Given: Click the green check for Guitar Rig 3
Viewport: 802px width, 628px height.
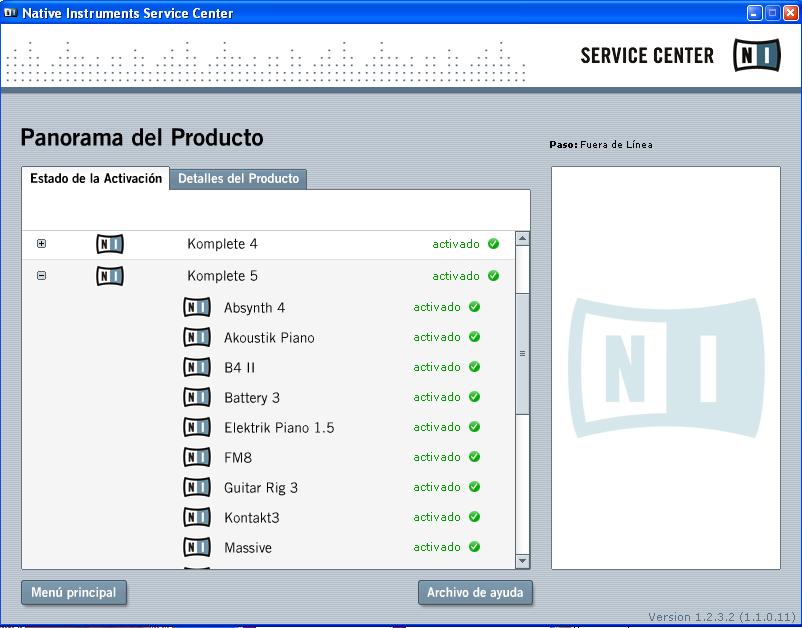Looking at the screenshot, I should (475, 487).
